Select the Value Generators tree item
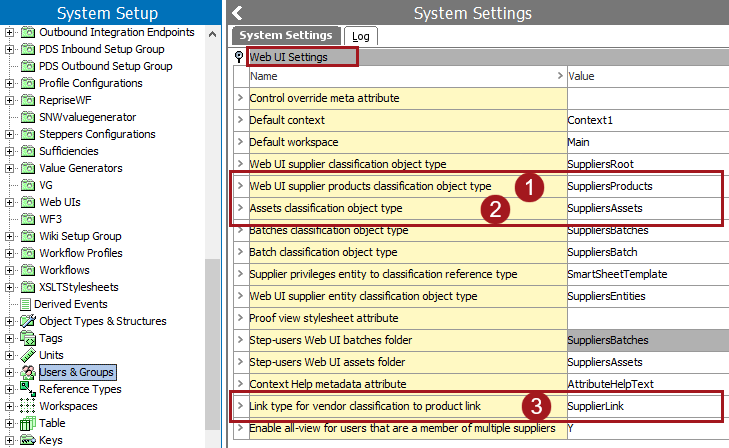 click(80, 168)
